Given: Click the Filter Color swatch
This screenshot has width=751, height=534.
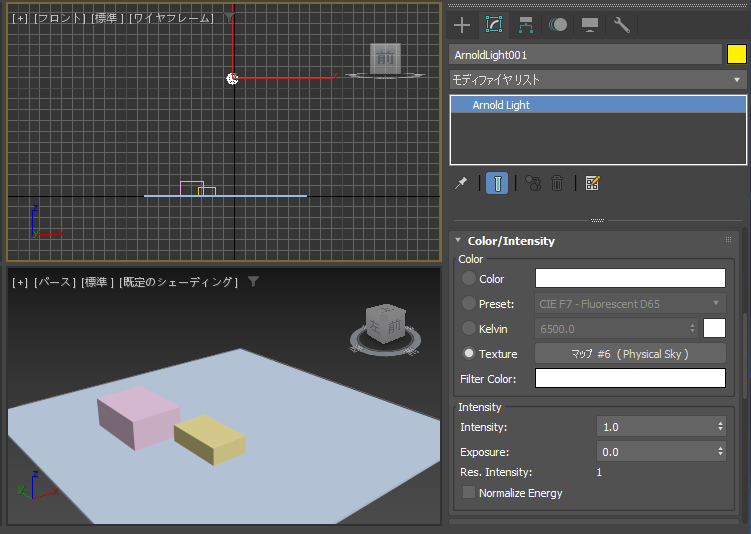Looking at the screenshot, I should click(x=630, y=378).
